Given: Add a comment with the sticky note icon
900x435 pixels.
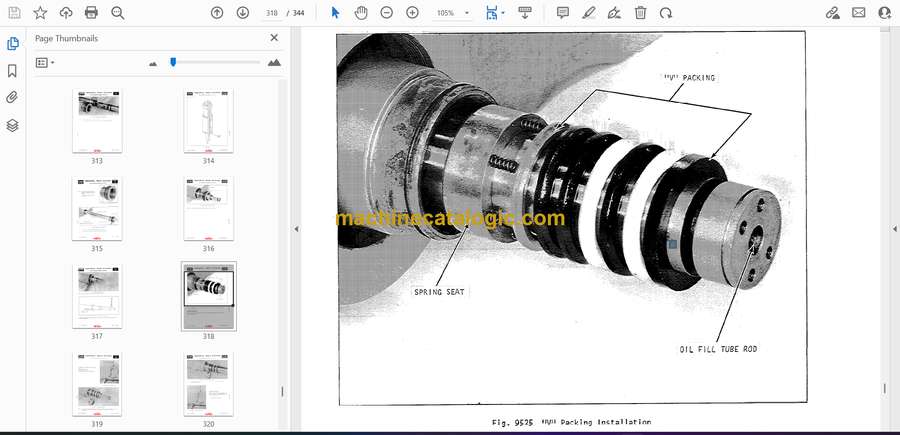Looking at the screenshot, I should pos(563,13).
